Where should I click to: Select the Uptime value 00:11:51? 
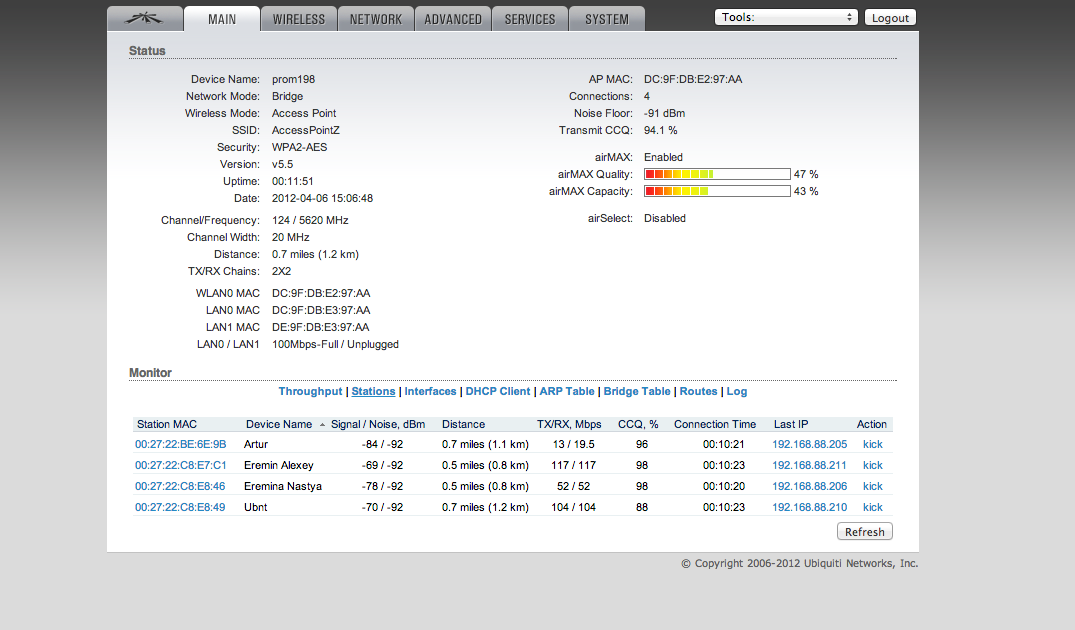[293, 182]
